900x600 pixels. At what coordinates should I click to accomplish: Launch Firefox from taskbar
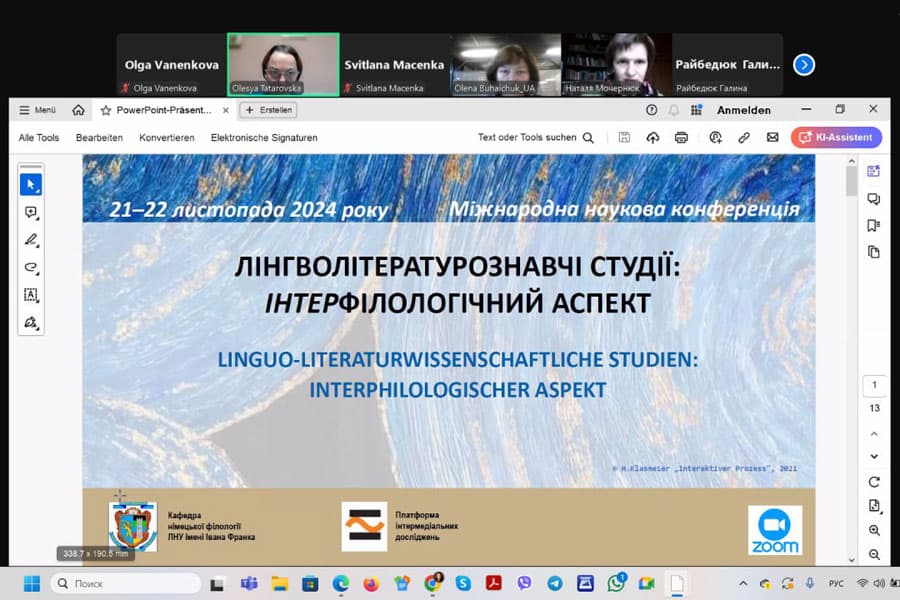371,583
